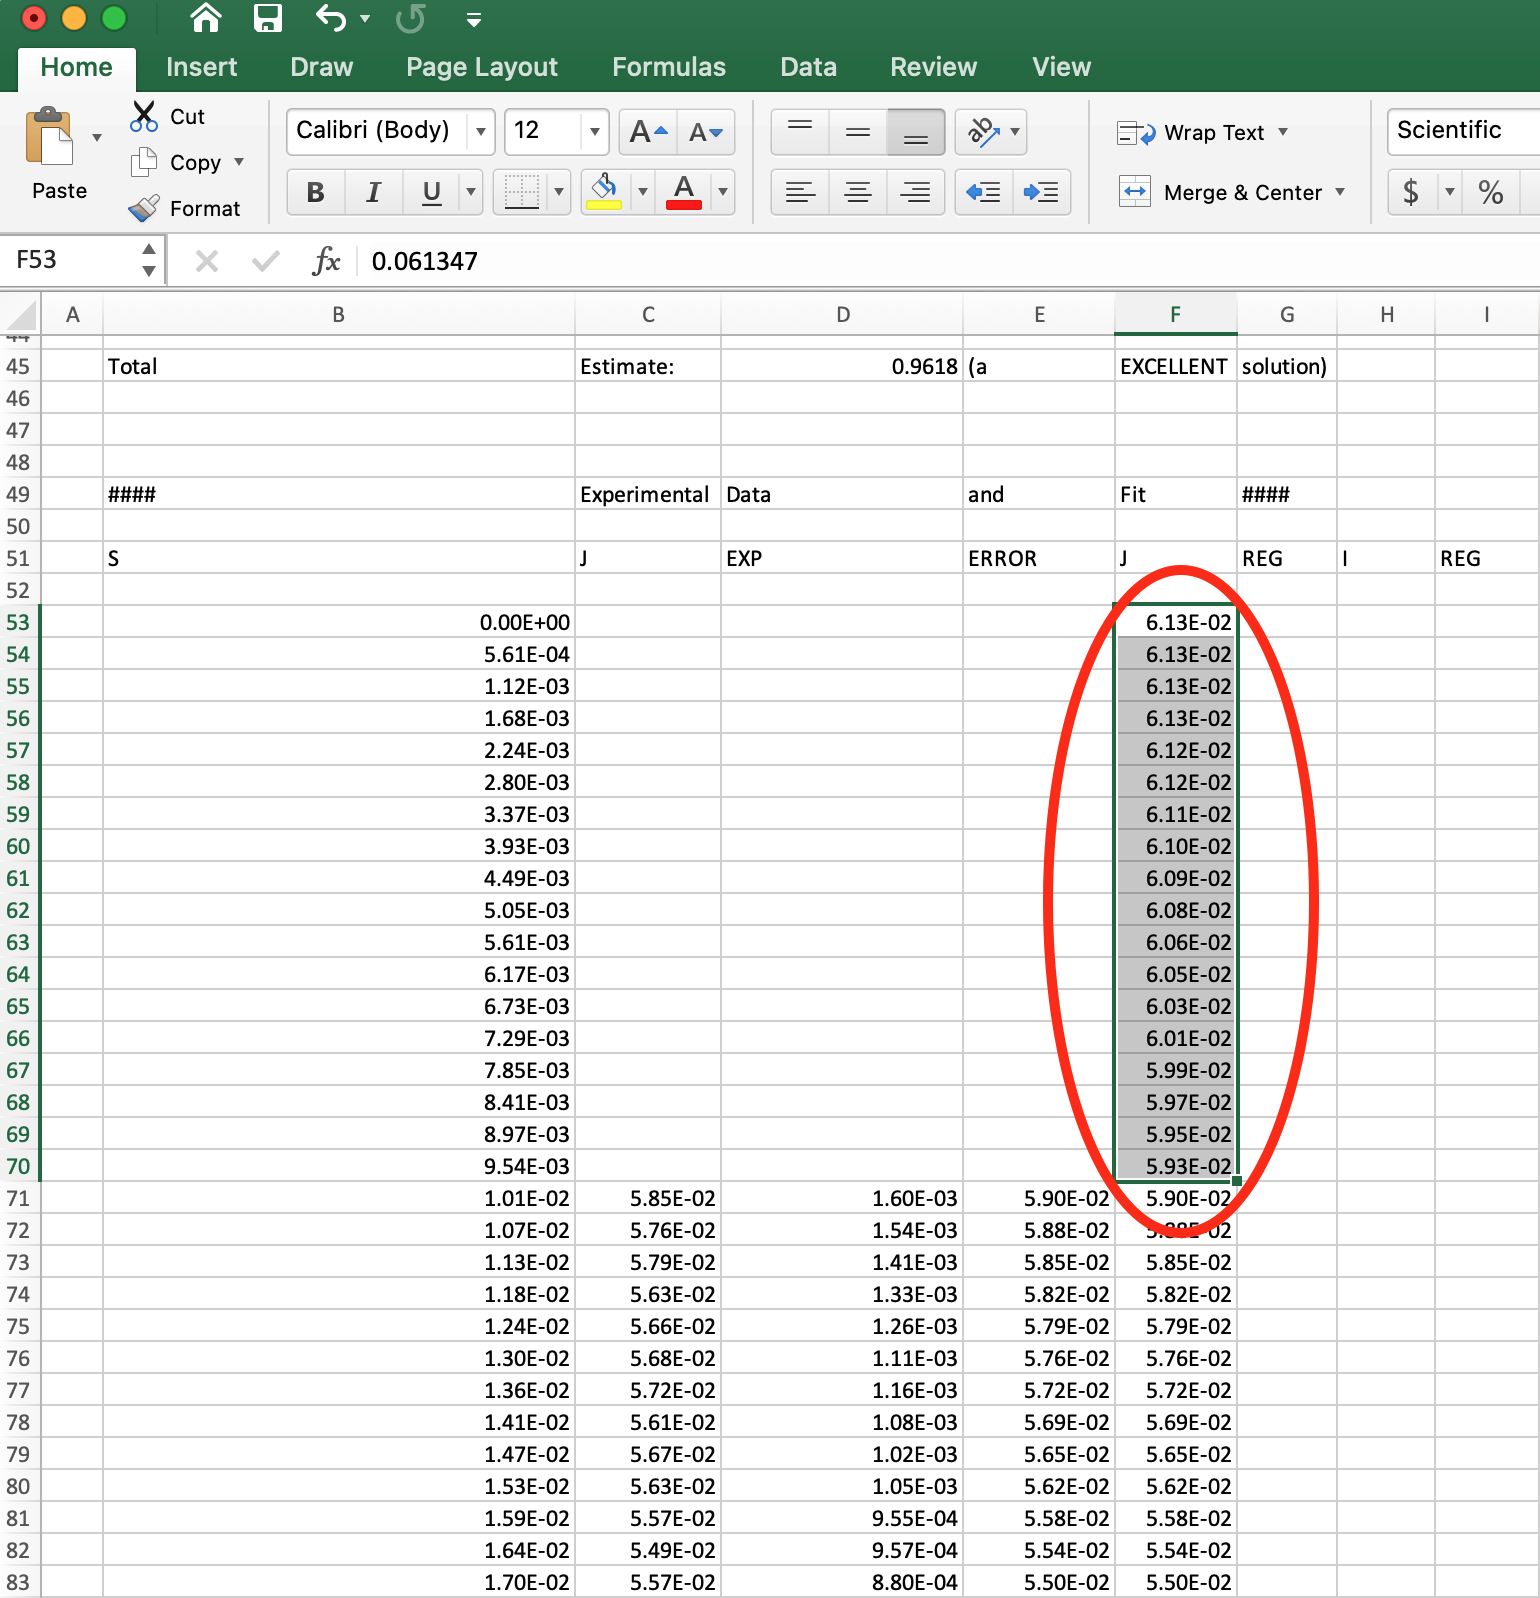
Task: Select column F by its header
Action: [1175, 315]
